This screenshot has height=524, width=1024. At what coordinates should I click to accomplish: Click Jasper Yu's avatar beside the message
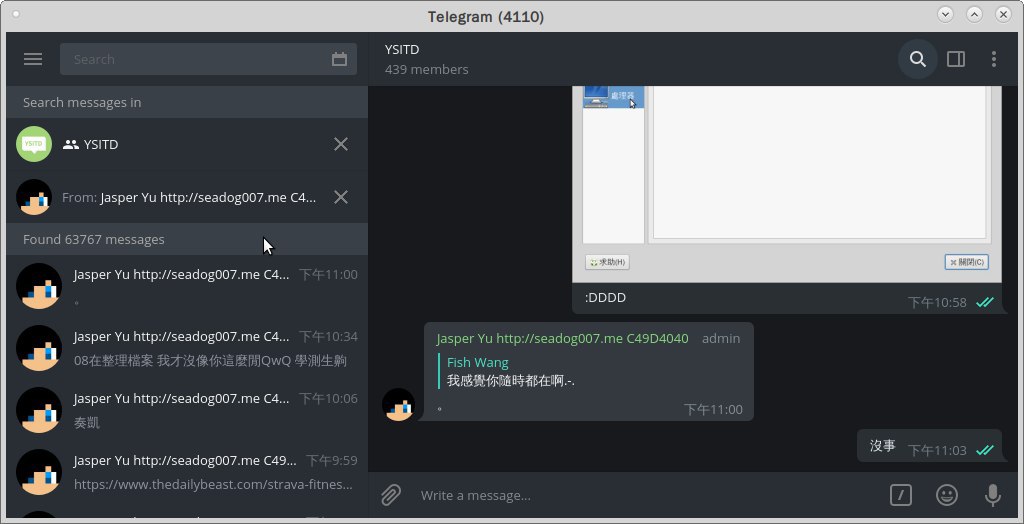click(398, 404)
